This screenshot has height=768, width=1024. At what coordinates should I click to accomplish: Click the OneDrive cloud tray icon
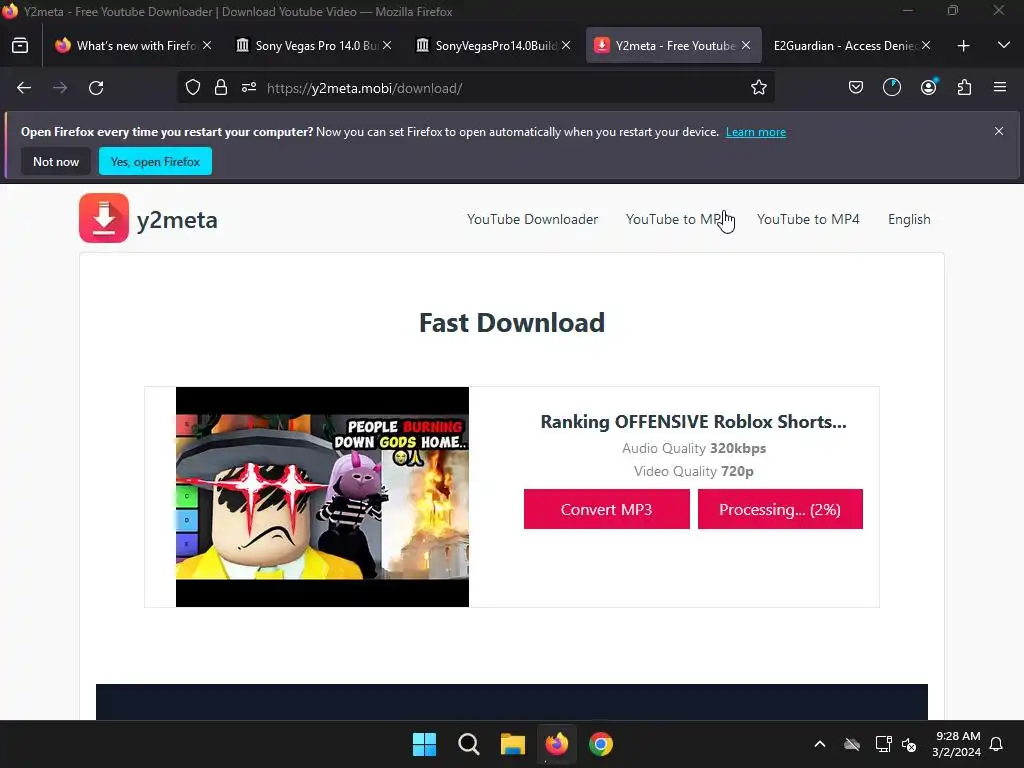(x=852, y=744)
